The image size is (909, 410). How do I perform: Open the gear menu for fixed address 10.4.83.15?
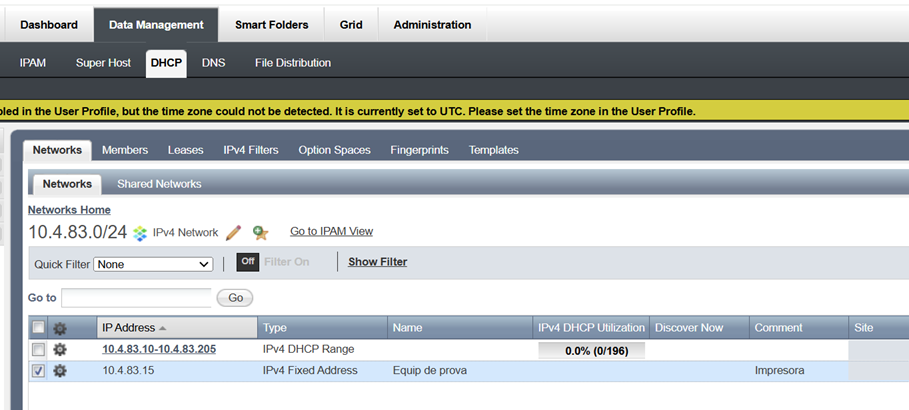60,371
